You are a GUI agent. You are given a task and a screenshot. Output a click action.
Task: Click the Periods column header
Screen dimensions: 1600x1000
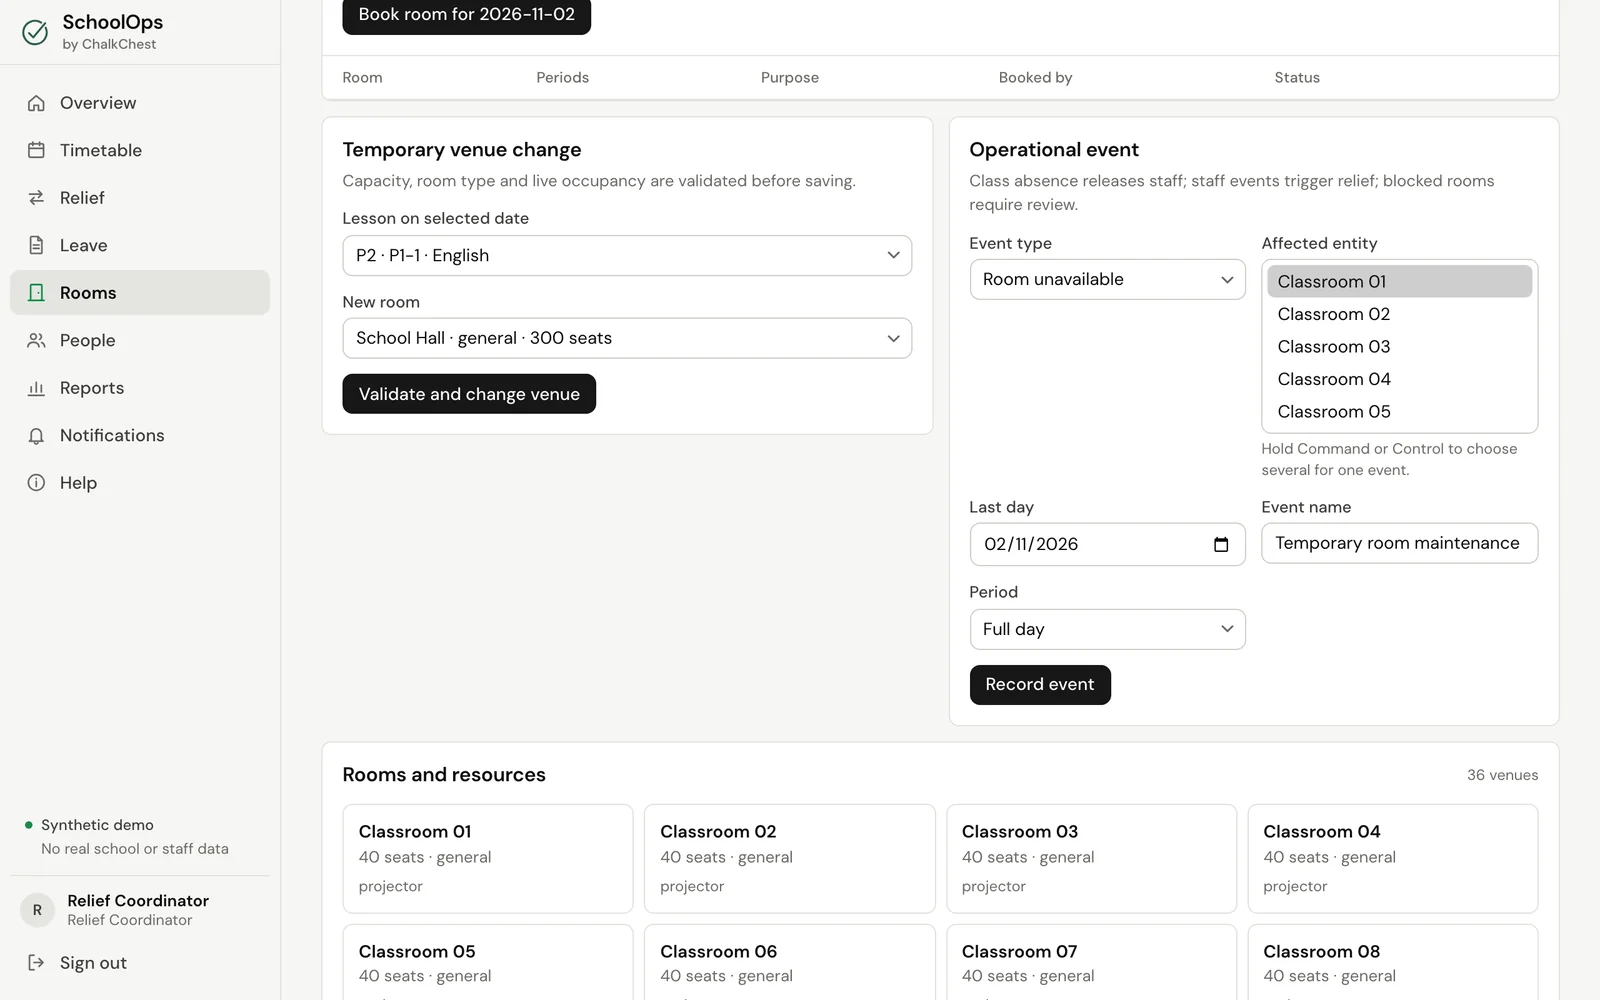(562, 78)
